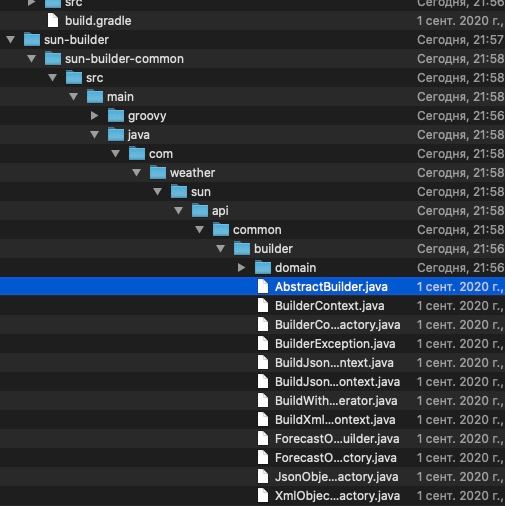Click the ForecastO...uilder.java file icon

tap(263, 438)
